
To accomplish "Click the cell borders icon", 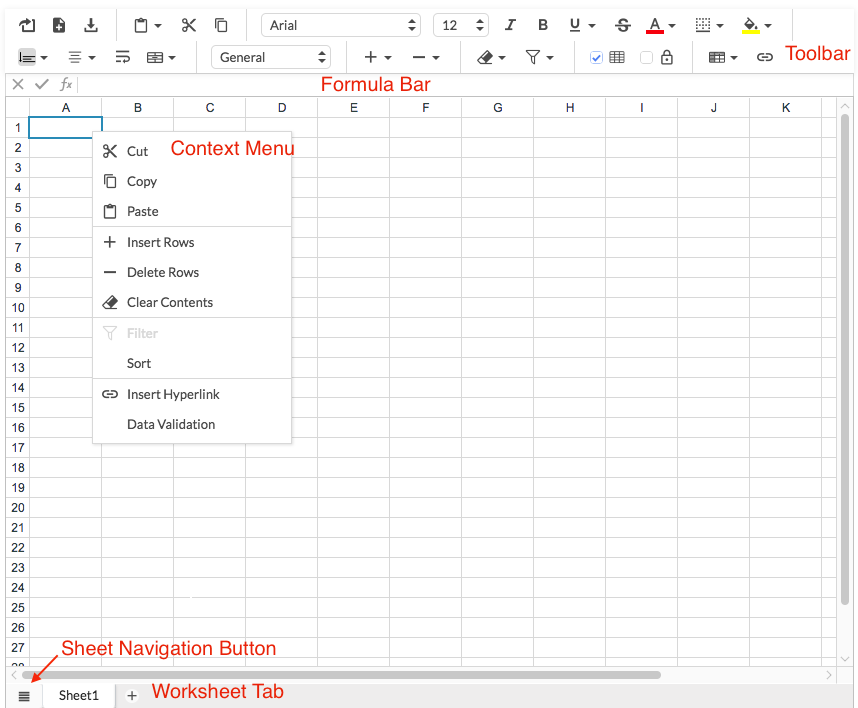I will pyautogui.click(x=703, y=25).
